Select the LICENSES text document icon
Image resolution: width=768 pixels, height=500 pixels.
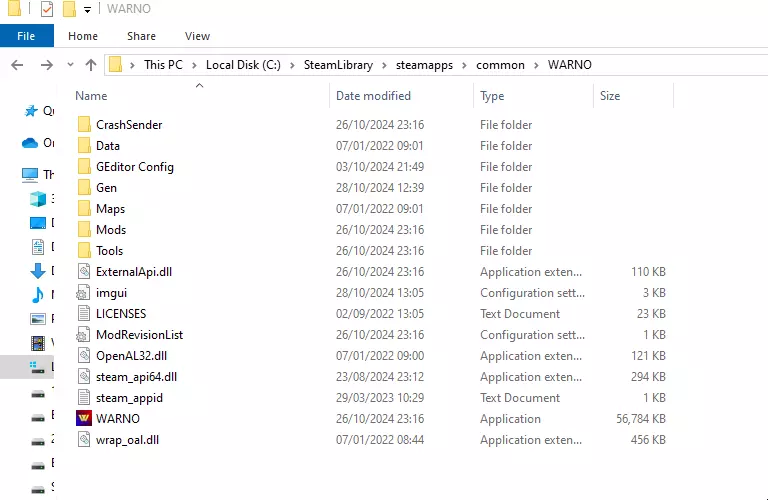point(84,314)
